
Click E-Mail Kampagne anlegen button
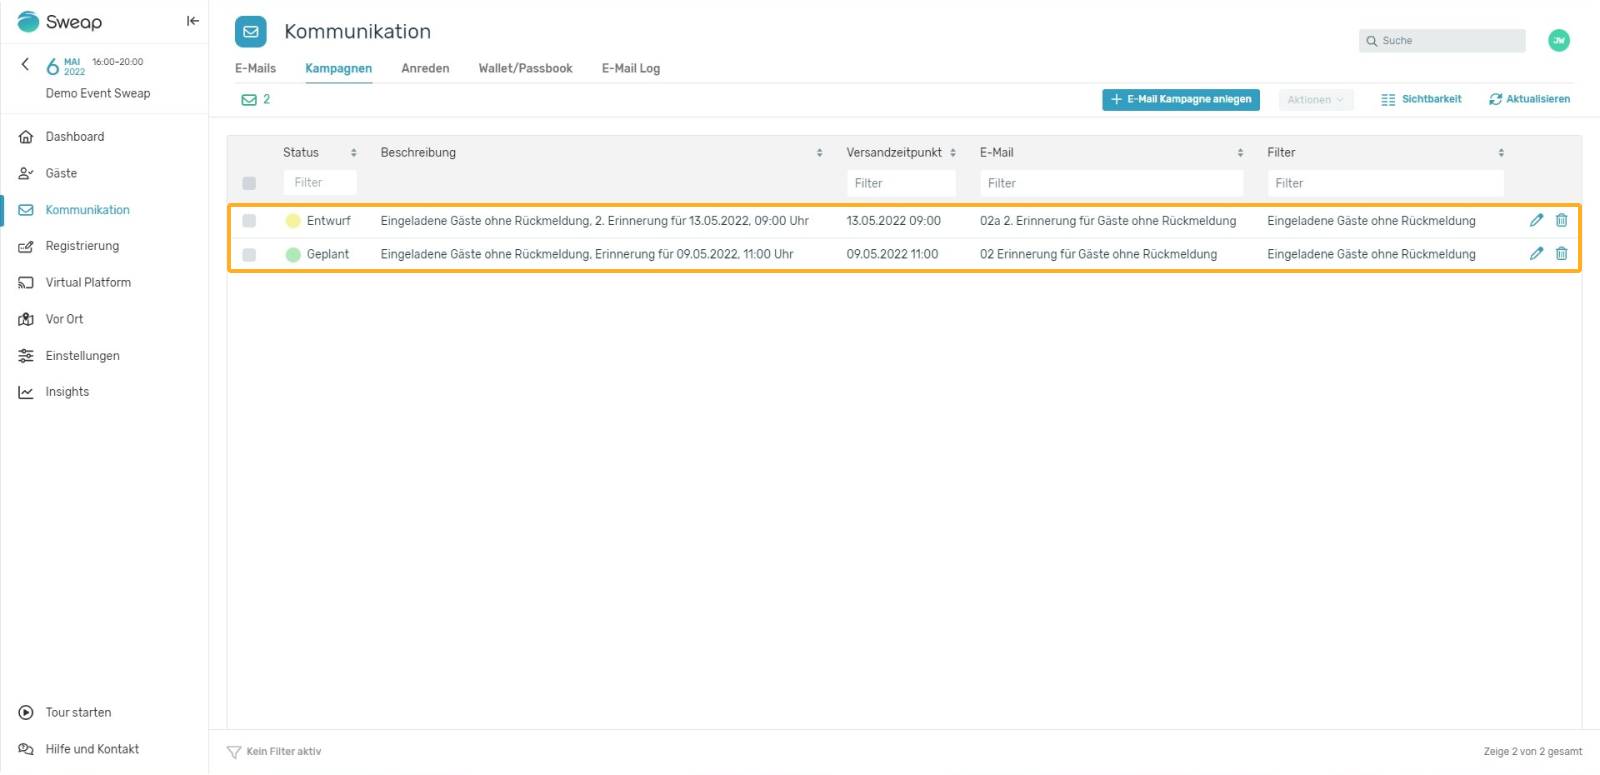click(x=1181, y=100)
